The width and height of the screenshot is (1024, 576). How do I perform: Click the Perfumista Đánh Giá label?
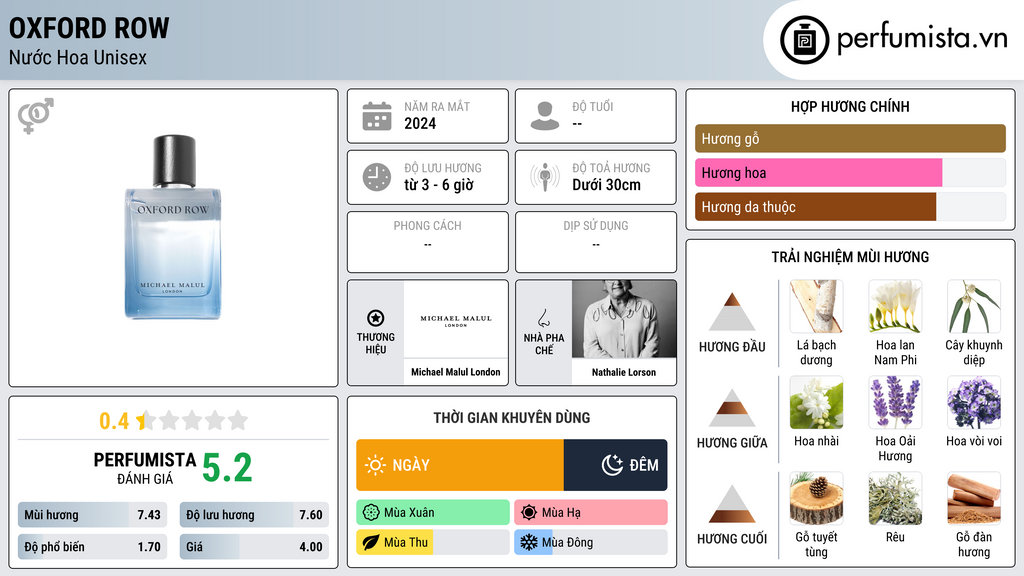145,468
